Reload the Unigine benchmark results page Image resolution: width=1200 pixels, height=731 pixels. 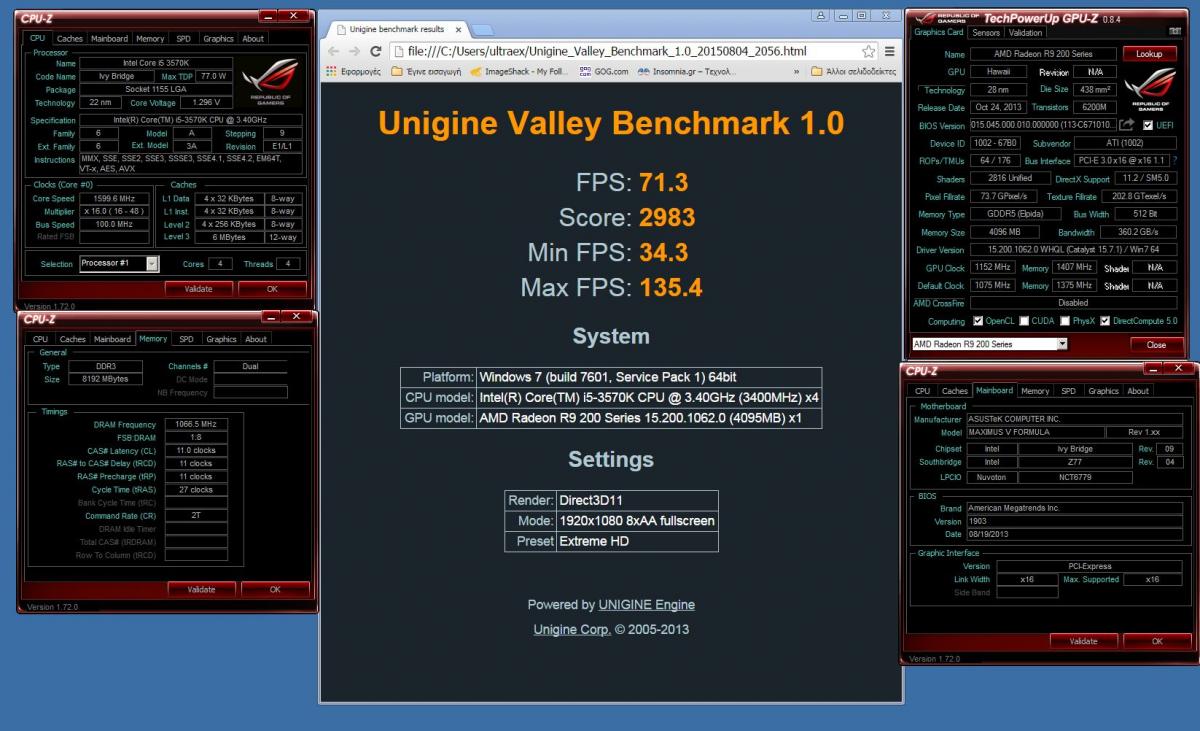376,51
